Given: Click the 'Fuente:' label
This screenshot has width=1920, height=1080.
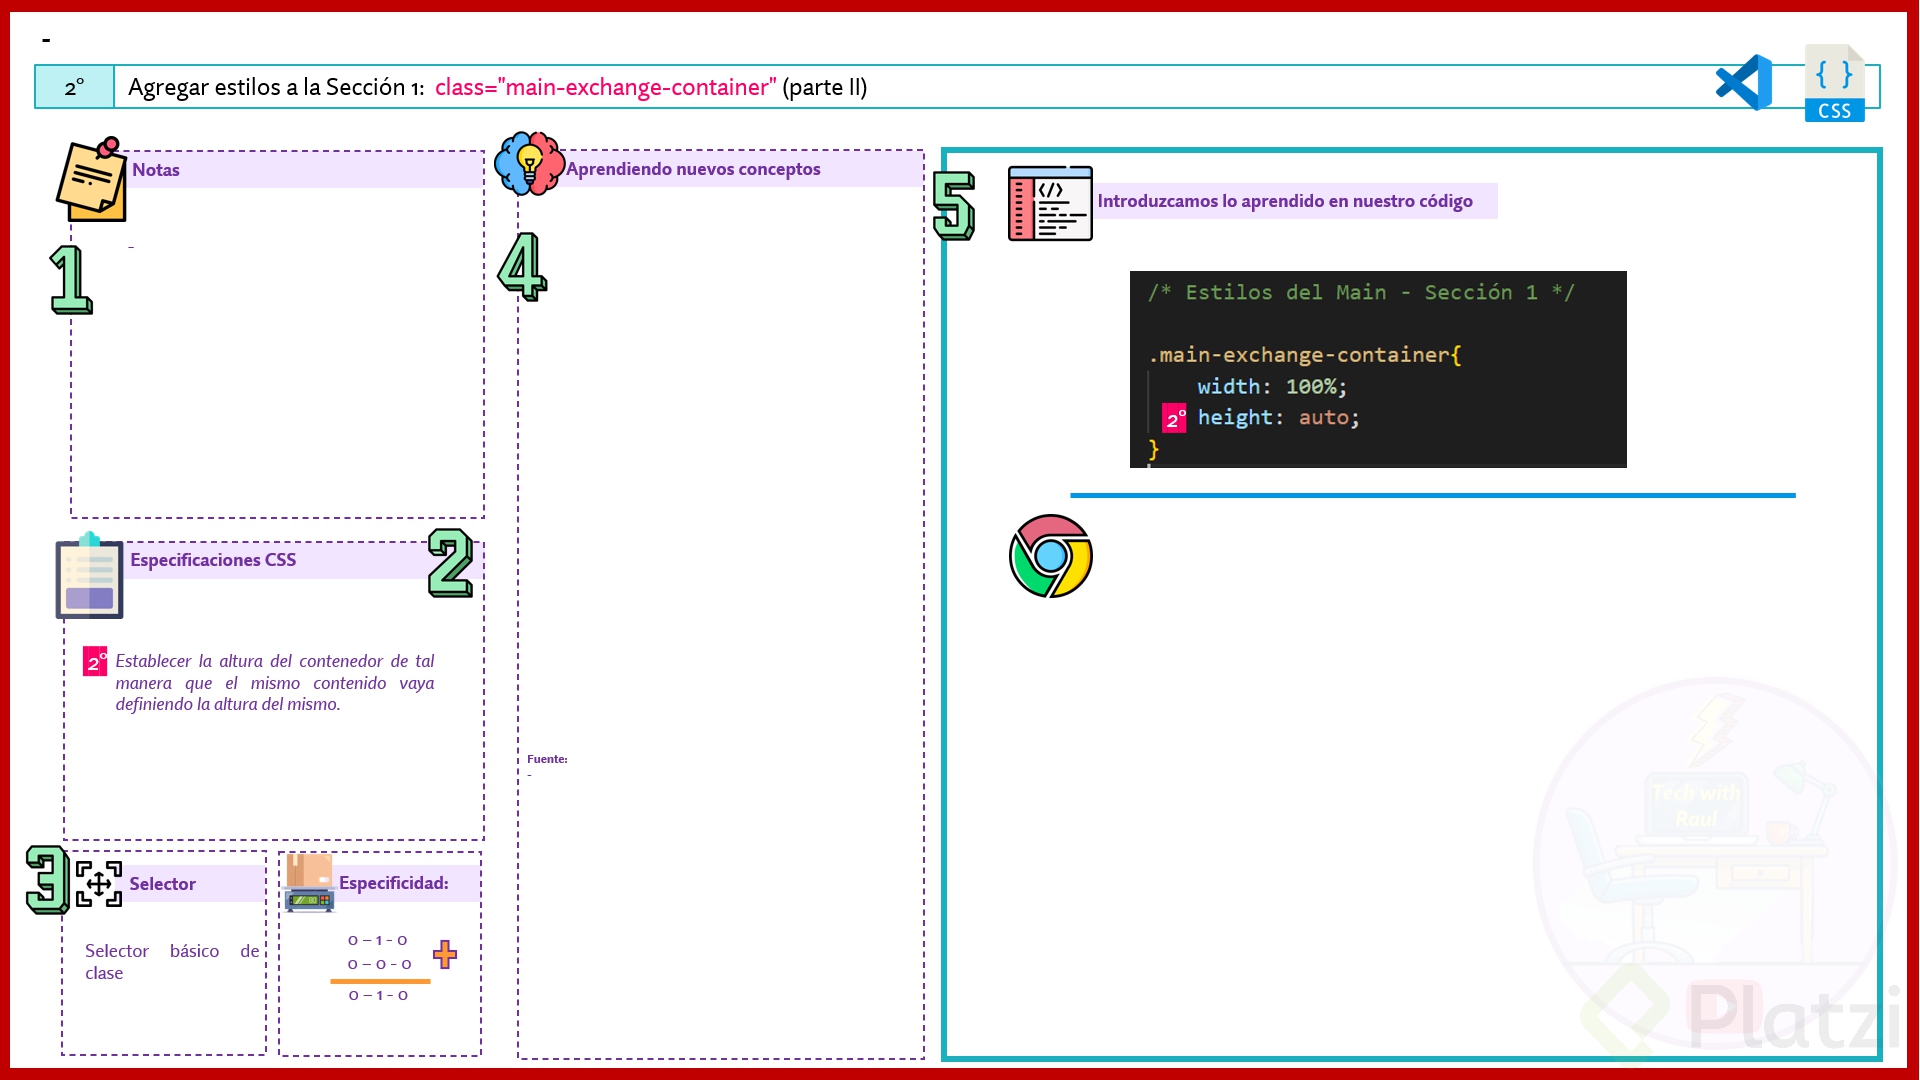Looking at the screenshot, I should [547, 759].
